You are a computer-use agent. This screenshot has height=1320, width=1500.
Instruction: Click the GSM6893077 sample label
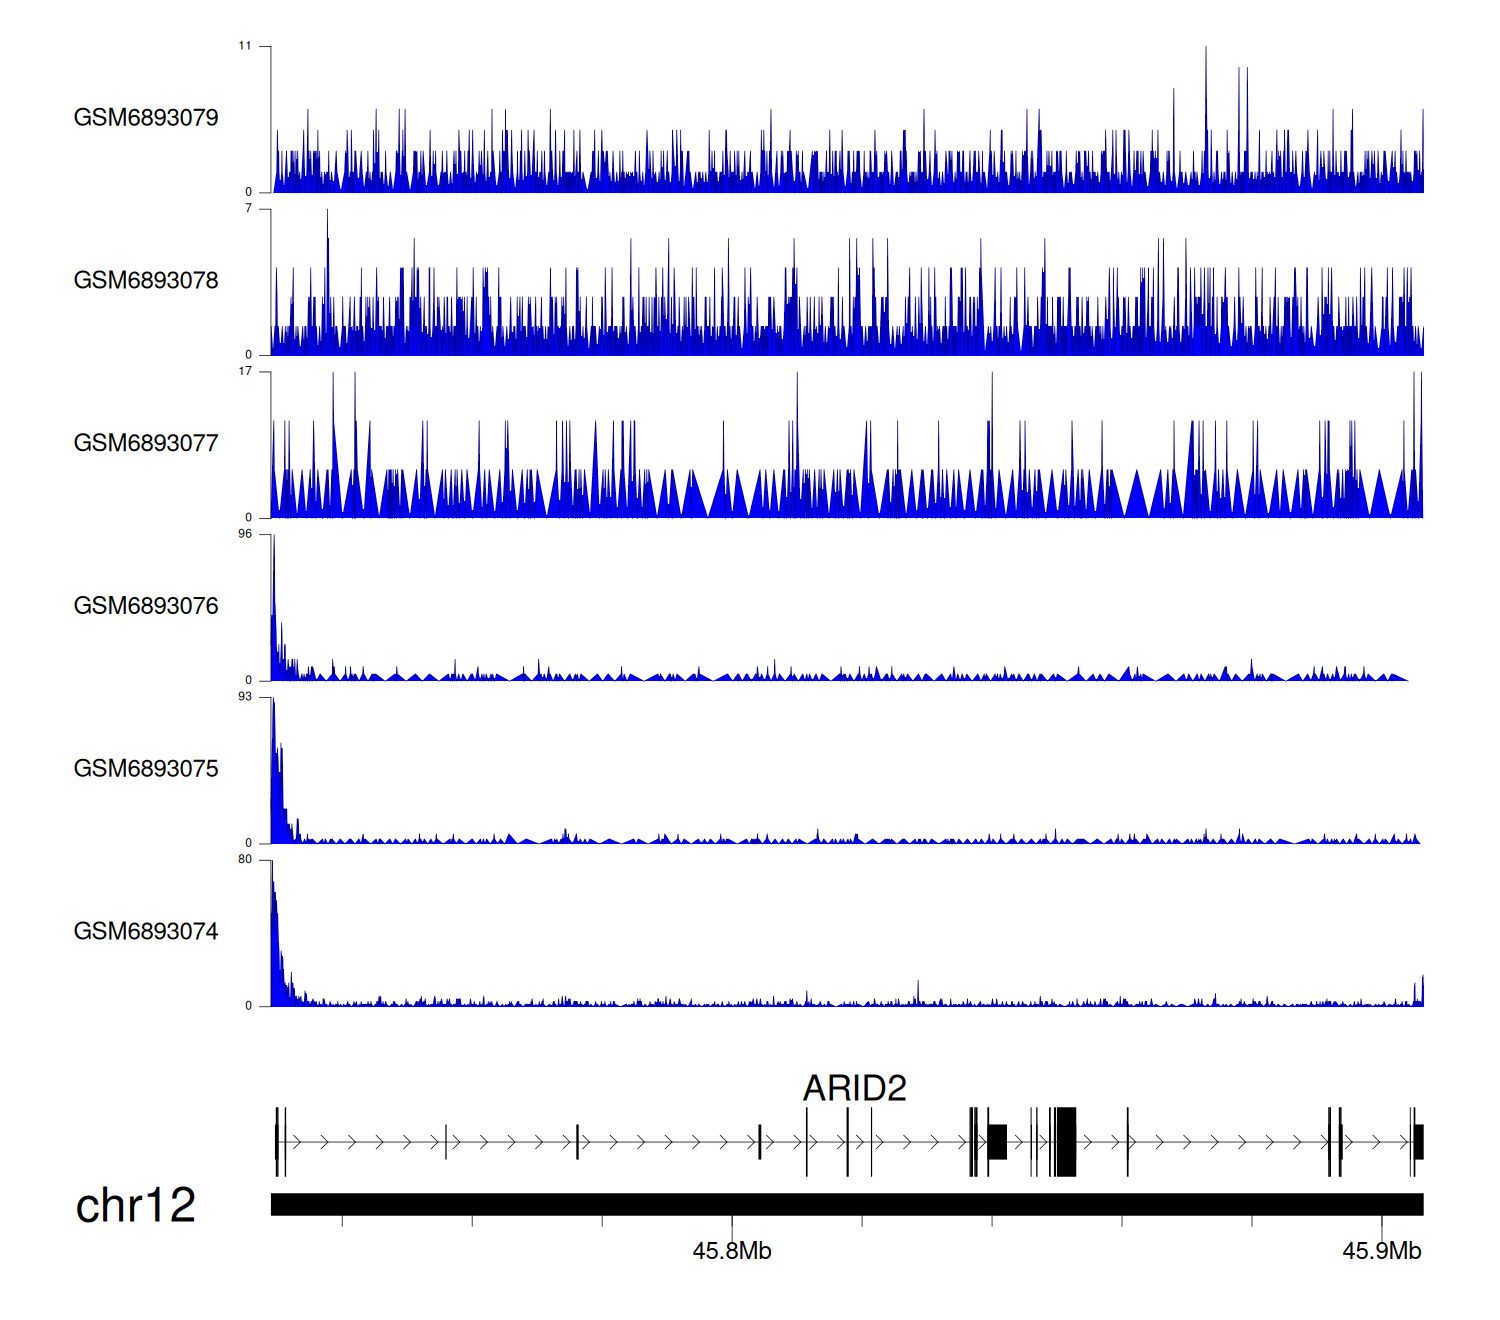tap(146, 444)
